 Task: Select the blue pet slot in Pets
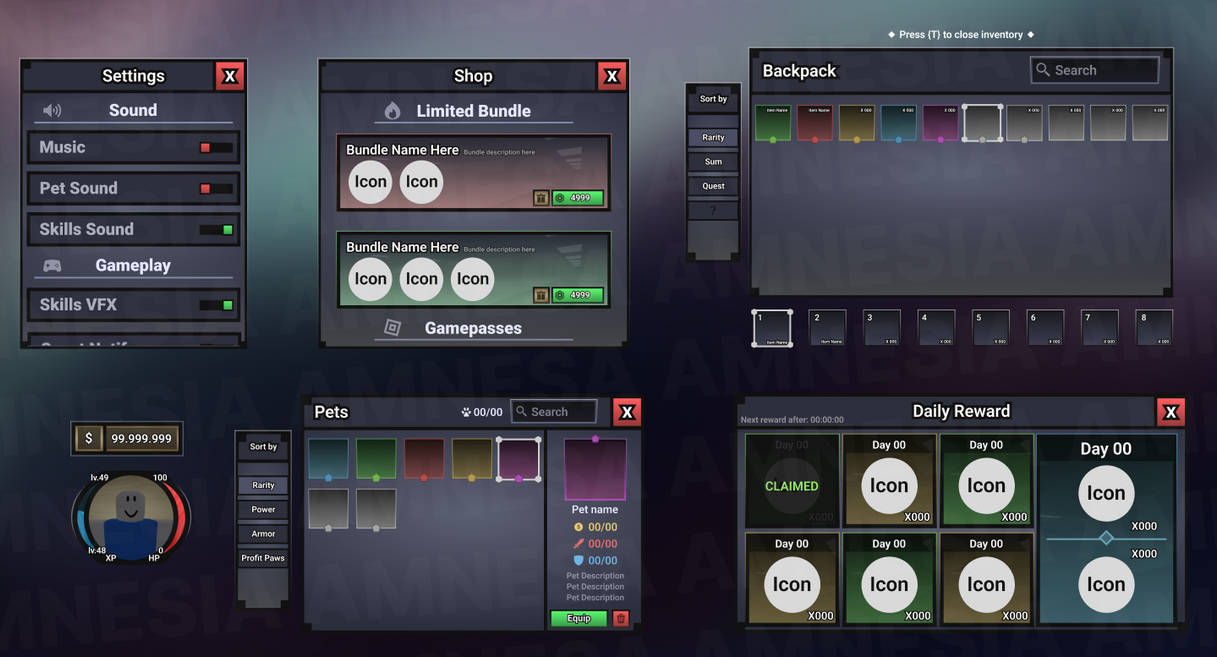point(328,459)
